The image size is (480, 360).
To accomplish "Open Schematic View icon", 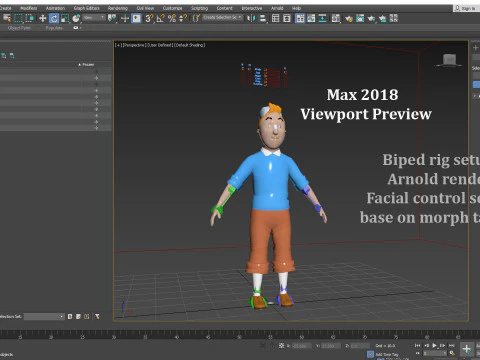I will 322,18.
